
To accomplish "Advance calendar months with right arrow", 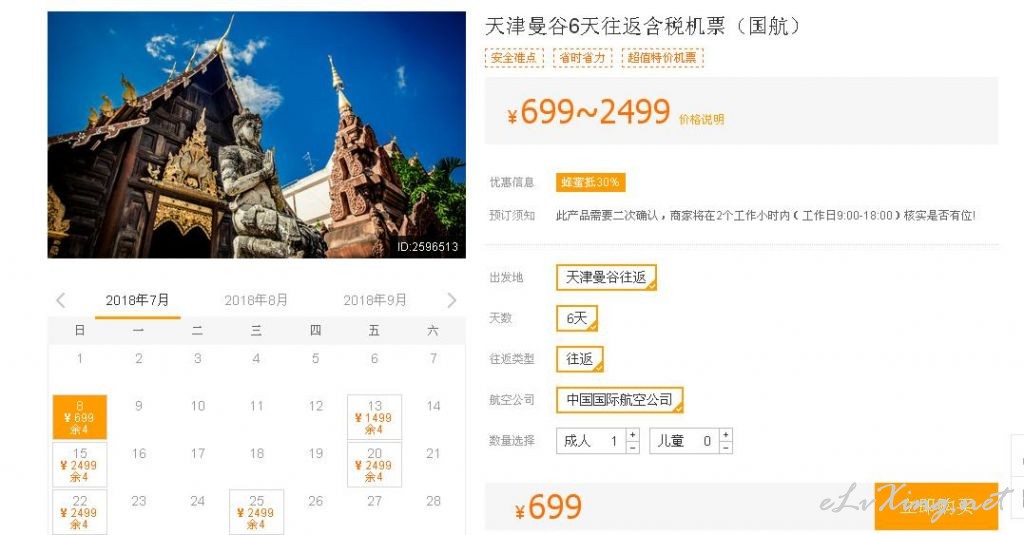I will [x=452, y=300].
